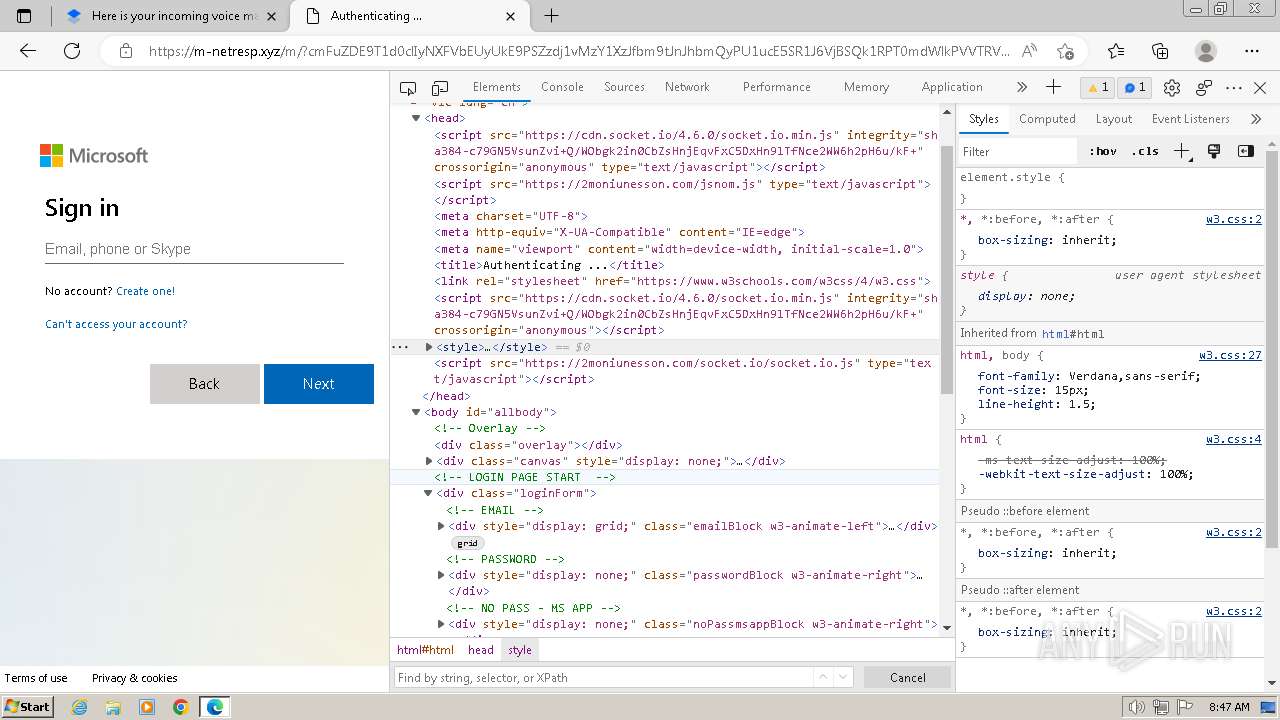Switch to the Console tab

562,87
